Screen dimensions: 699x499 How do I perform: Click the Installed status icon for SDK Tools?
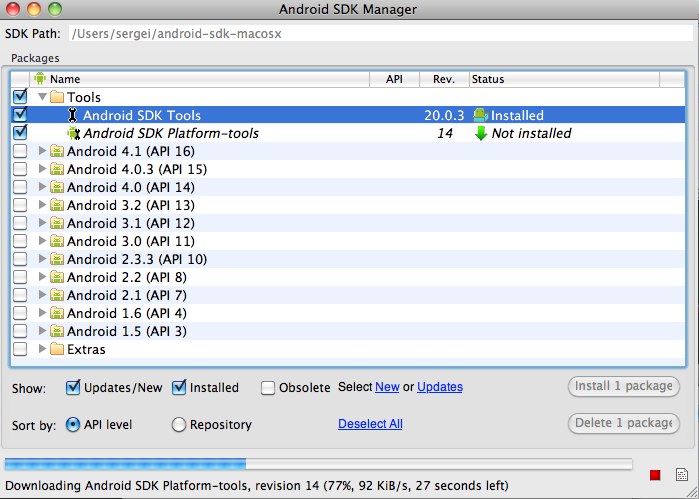pyautogui.click(x=480, y=115)
